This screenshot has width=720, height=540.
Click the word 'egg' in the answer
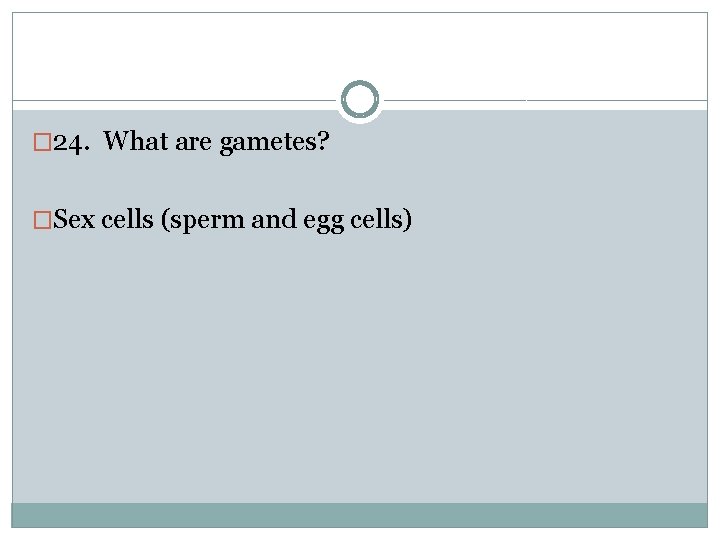click(323, 222)
